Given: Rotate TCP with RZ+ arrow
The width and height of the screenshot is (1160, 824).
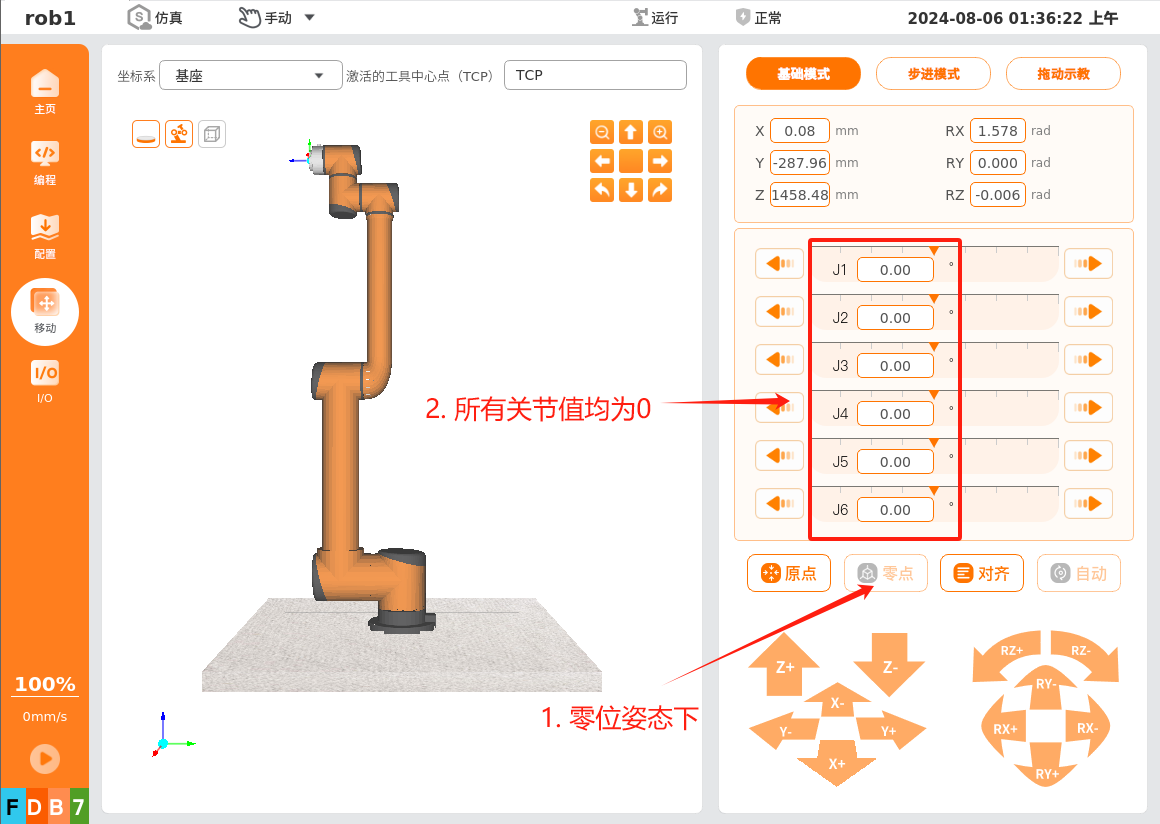Looking at the screenshot, I should pos(1009,652).
